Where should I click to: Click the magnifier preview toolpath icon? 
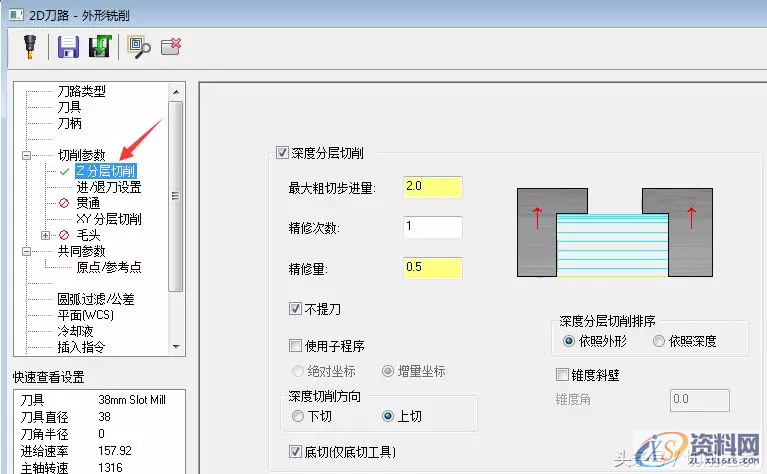click(x=139, y=47)
